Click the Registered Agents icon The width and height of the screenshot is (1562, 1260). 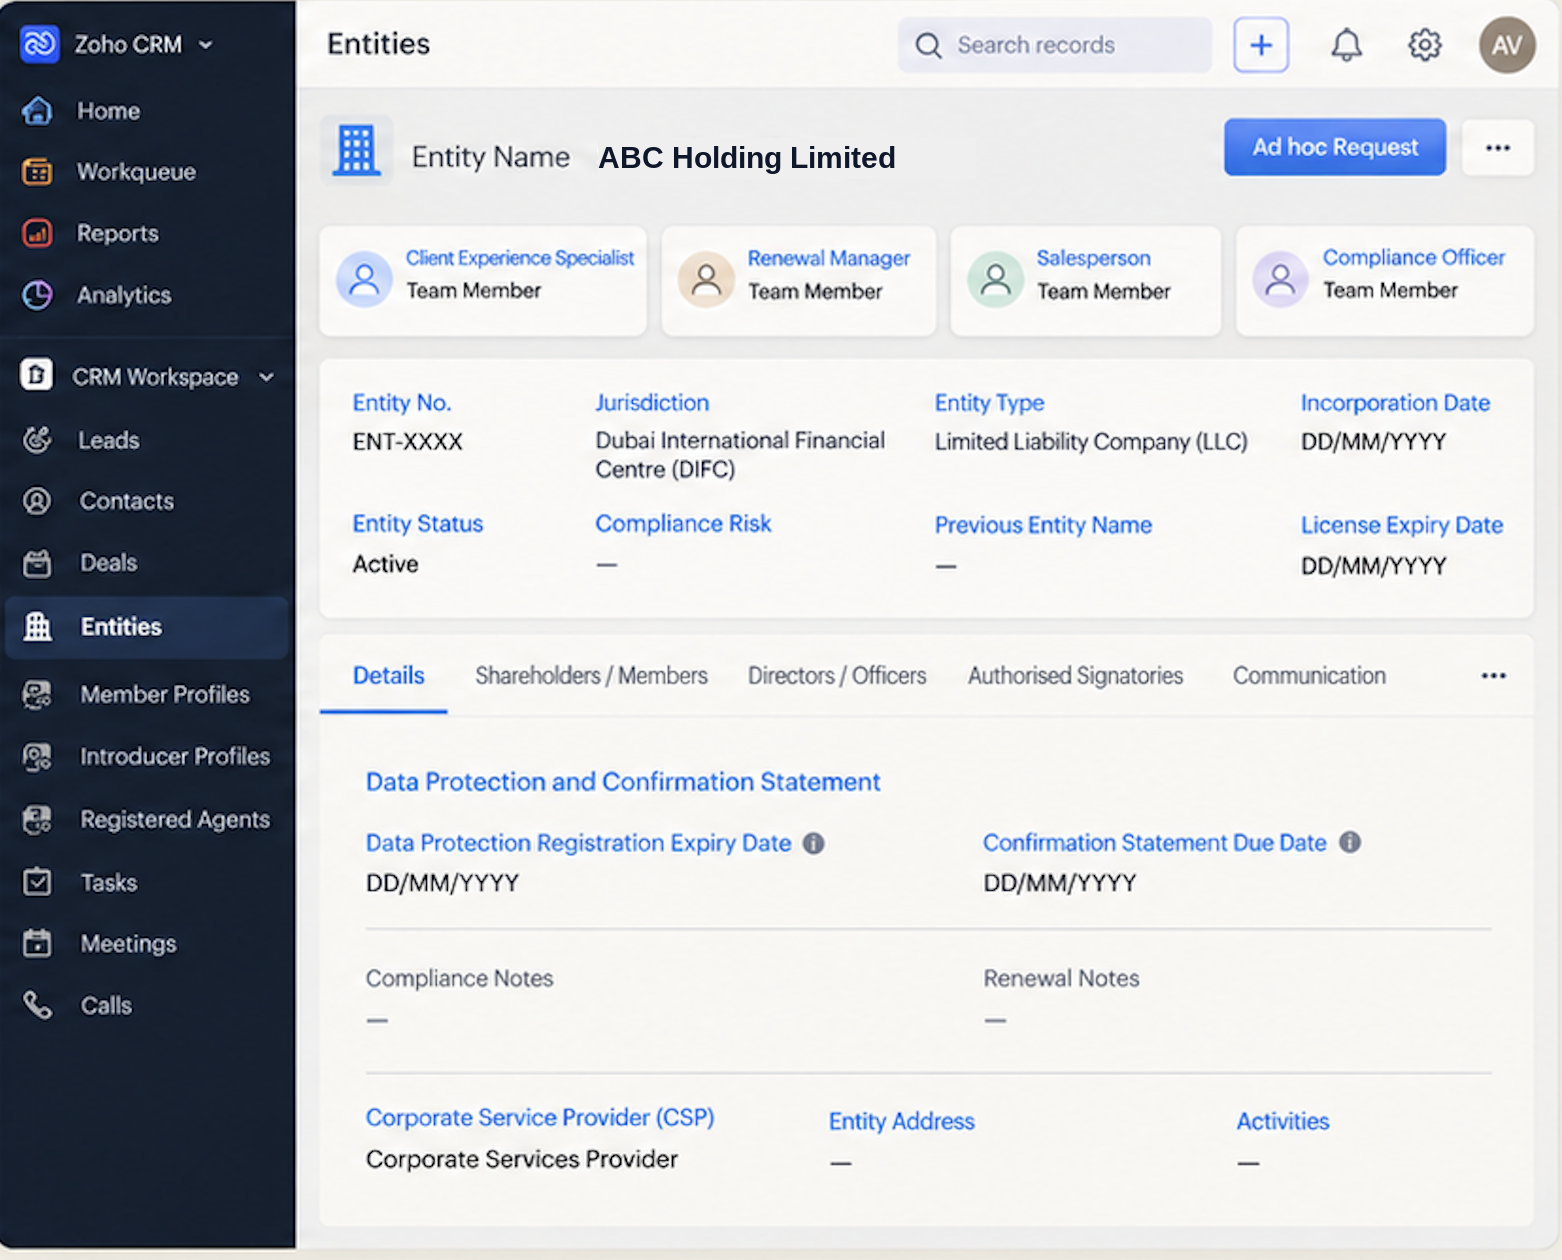click(38, 820)
